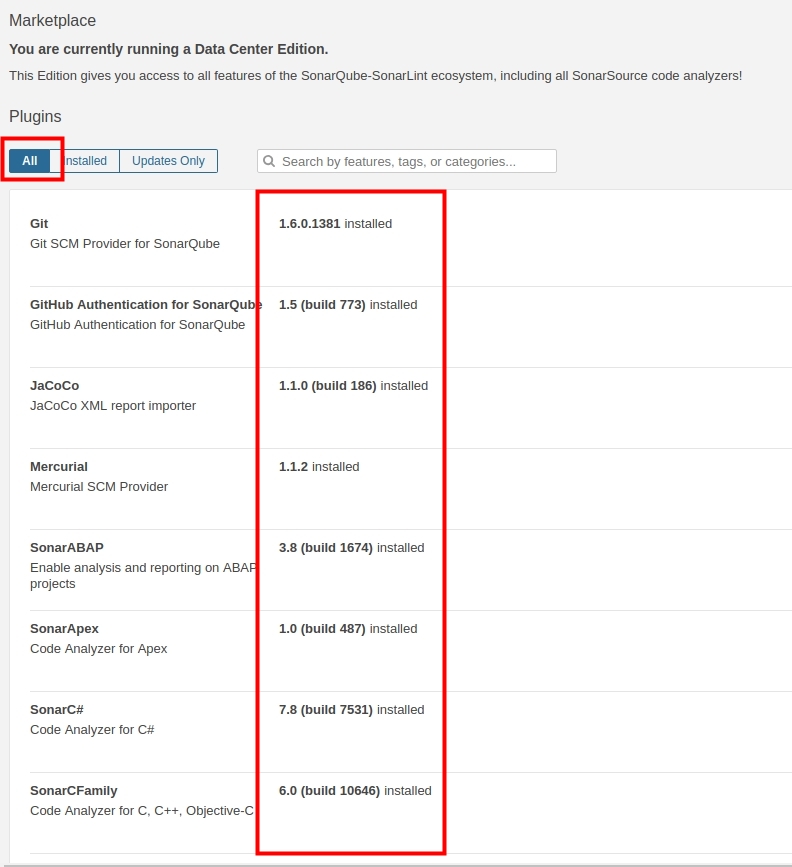Click the SonarABAP plugin name
Image resolution: width=792 pixels, height=867 pixels.
coord(67,547)
